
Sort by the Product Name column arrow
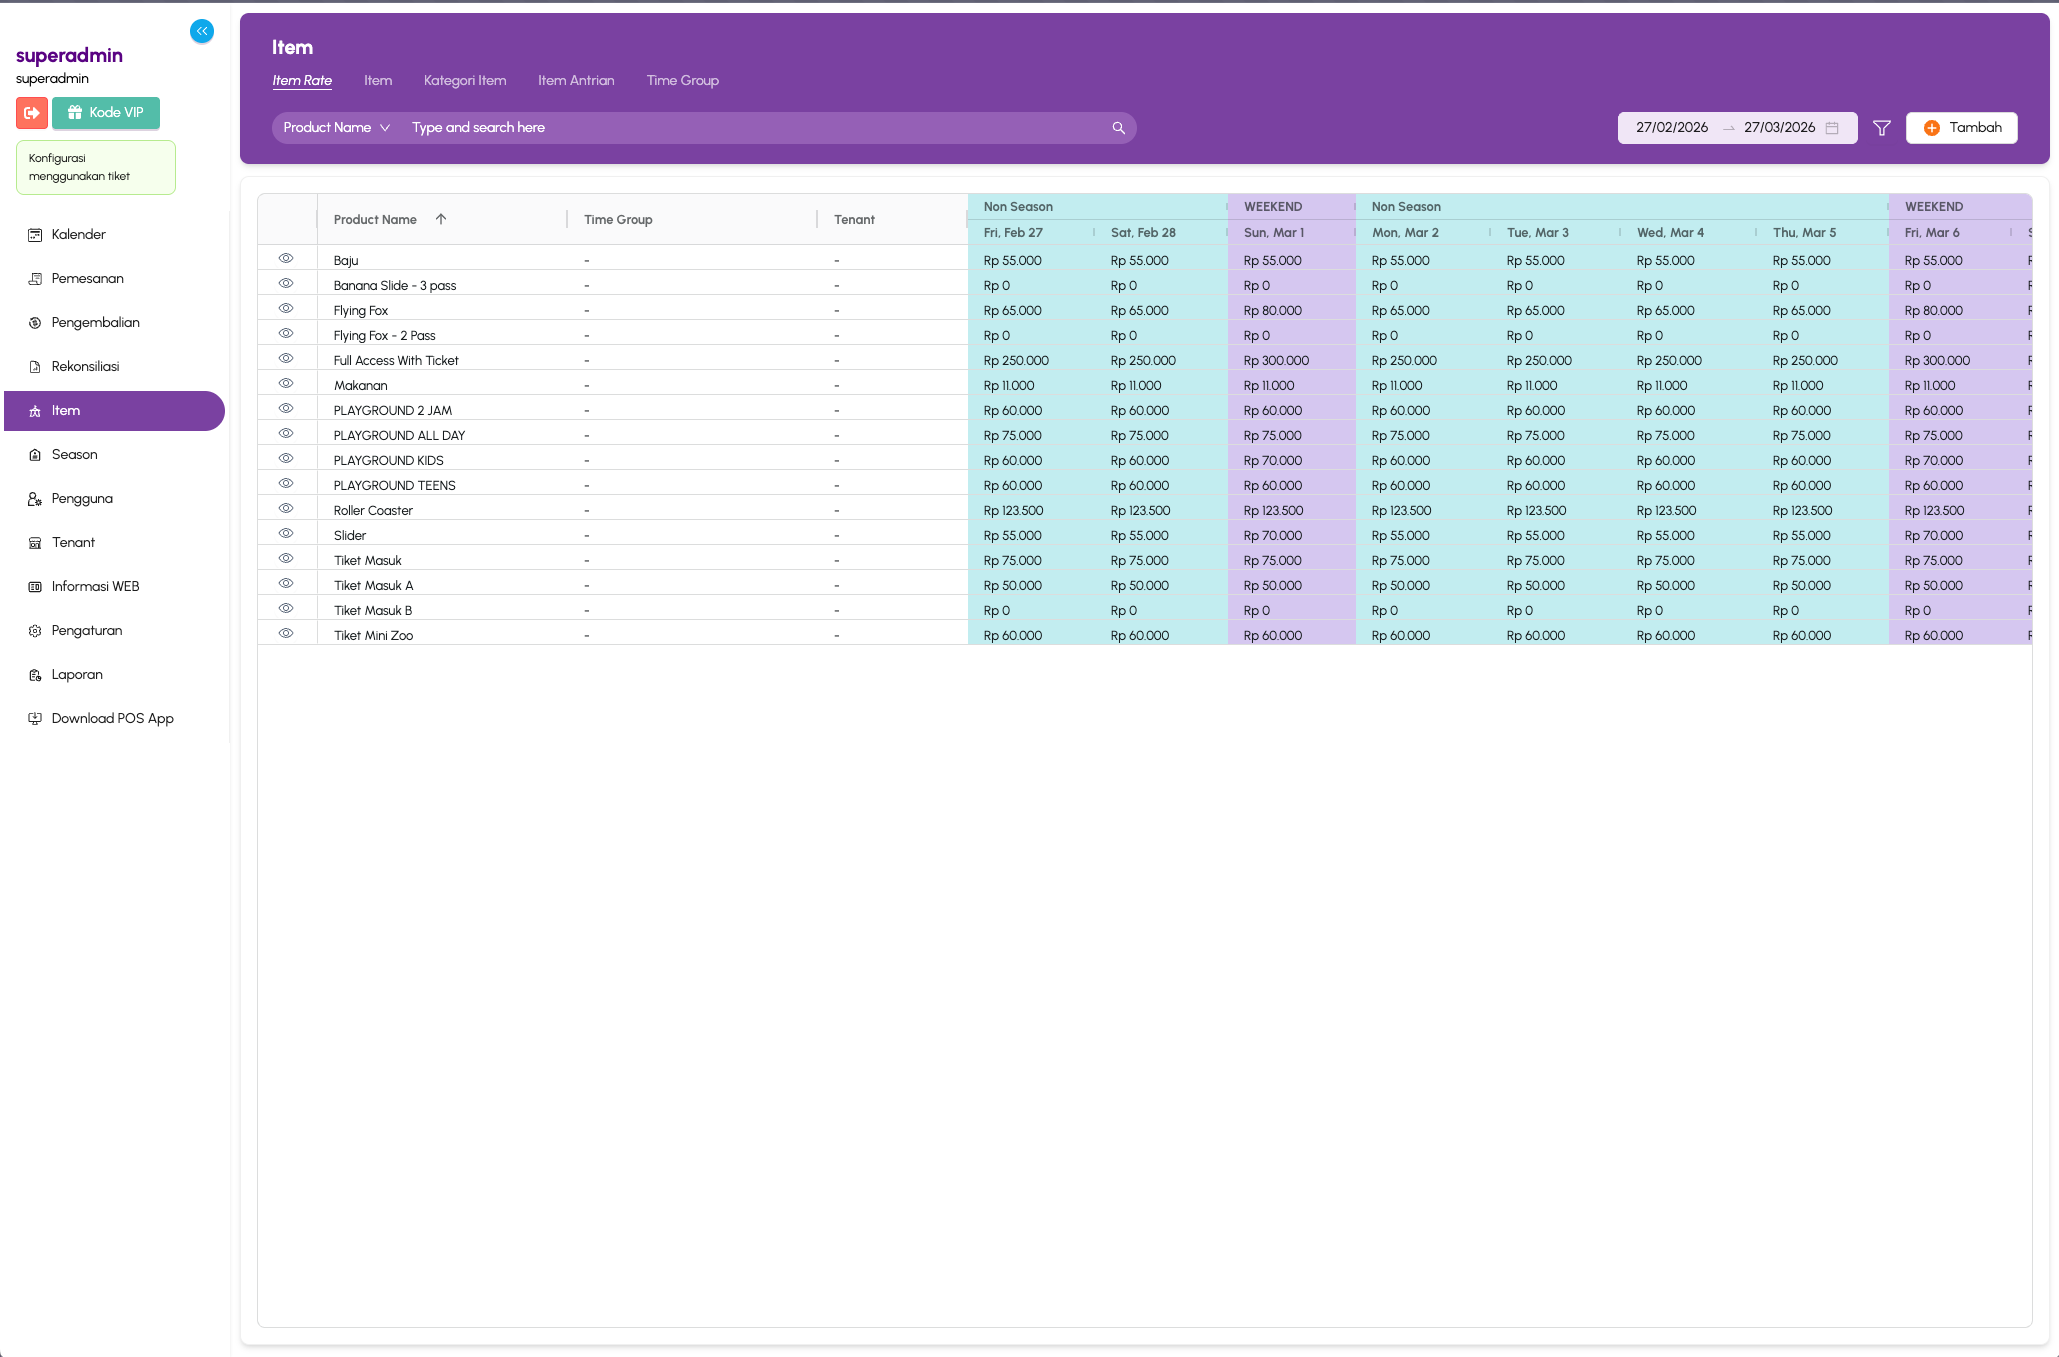pos(441,220)
